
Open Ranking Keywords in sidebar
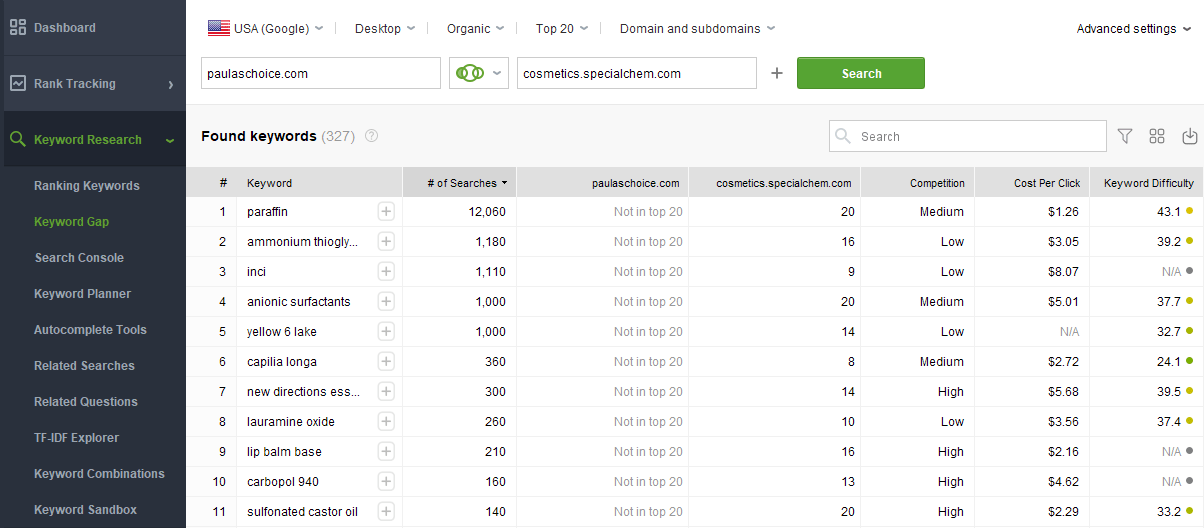(x=87, y=186)
